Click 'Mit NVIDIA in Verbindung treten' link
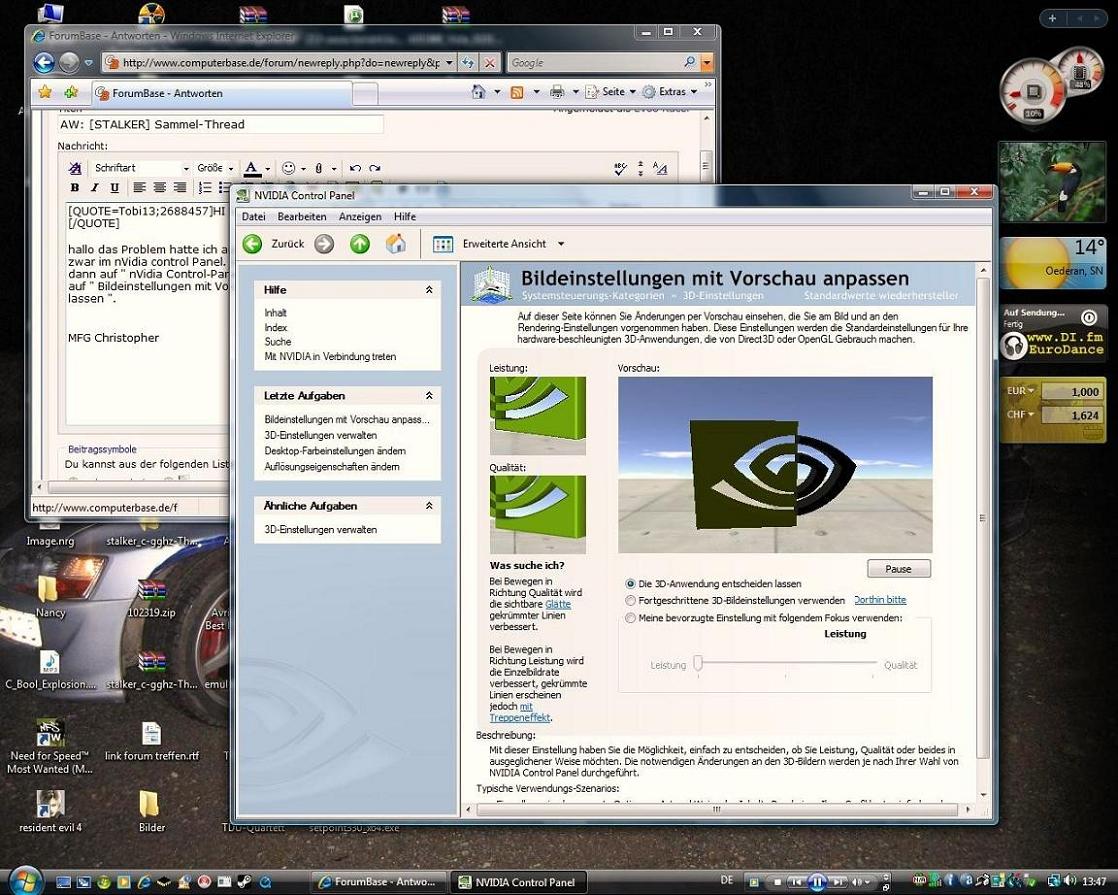The width and height of the screenshot is (1118, 895). [330, 357]
